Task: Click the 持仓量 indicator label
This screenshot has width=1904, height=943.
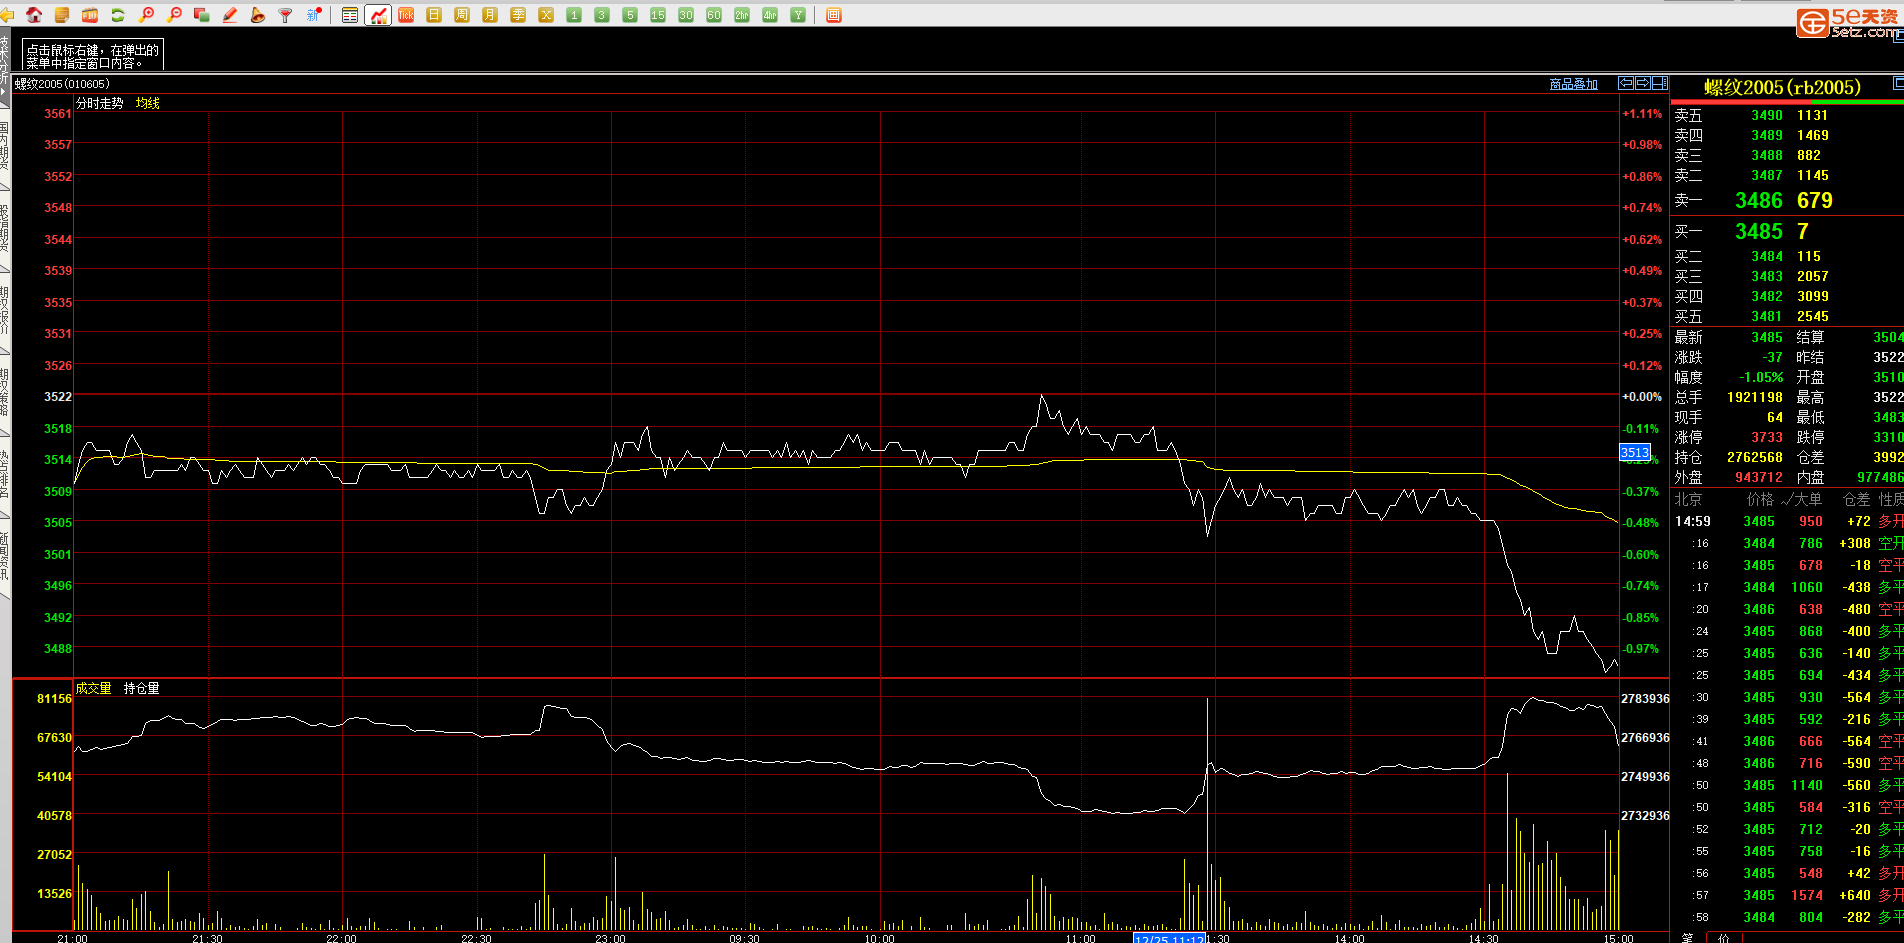Action: (x=141, y=688)
